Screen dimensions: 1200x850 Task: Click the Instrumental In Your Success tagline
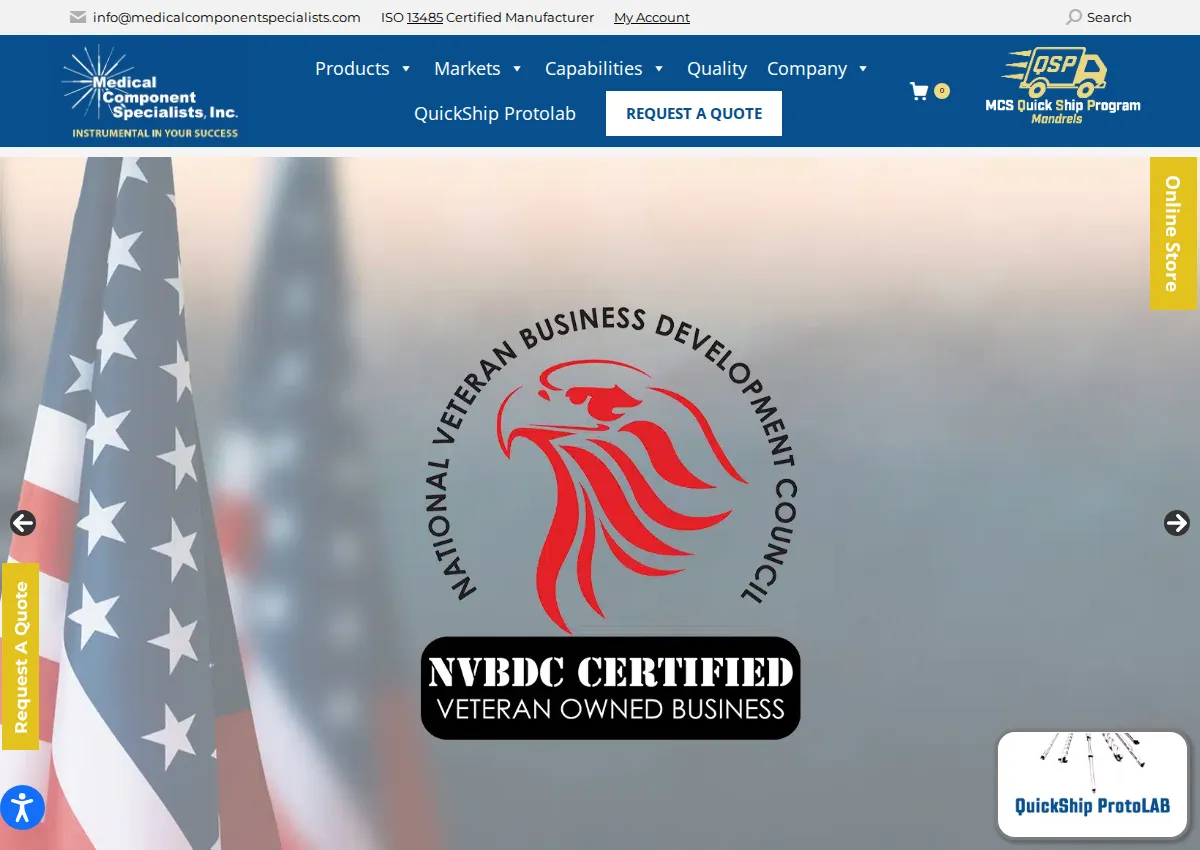click(x=155, y=133)
